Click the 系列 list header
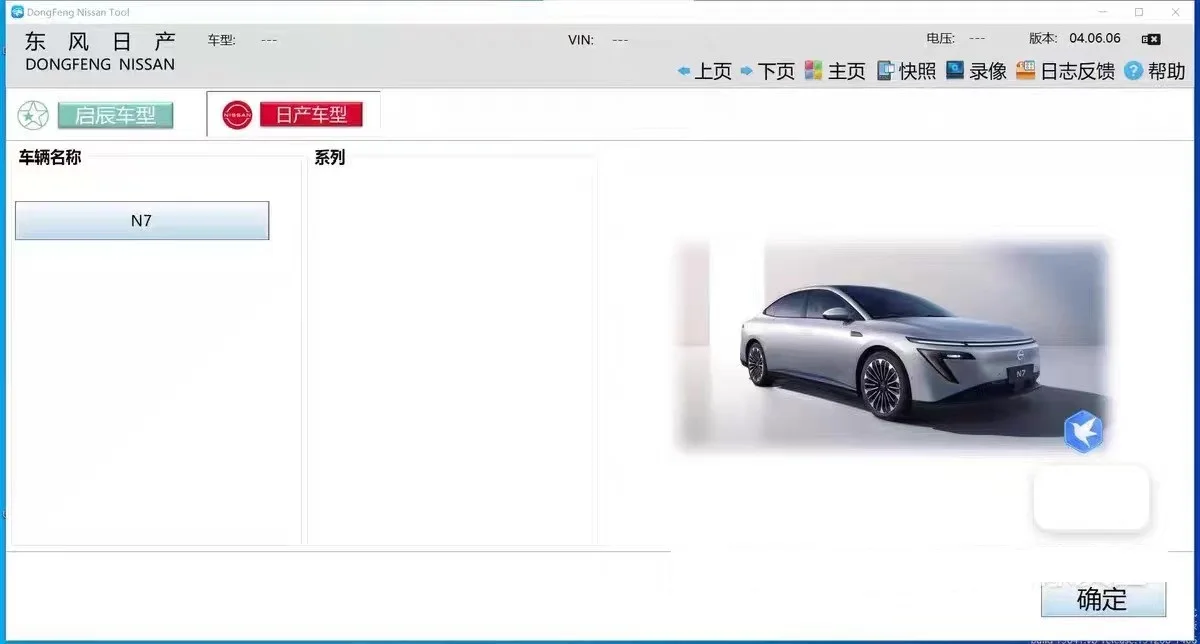The image size is (1200, 644). tap(329, 157)
